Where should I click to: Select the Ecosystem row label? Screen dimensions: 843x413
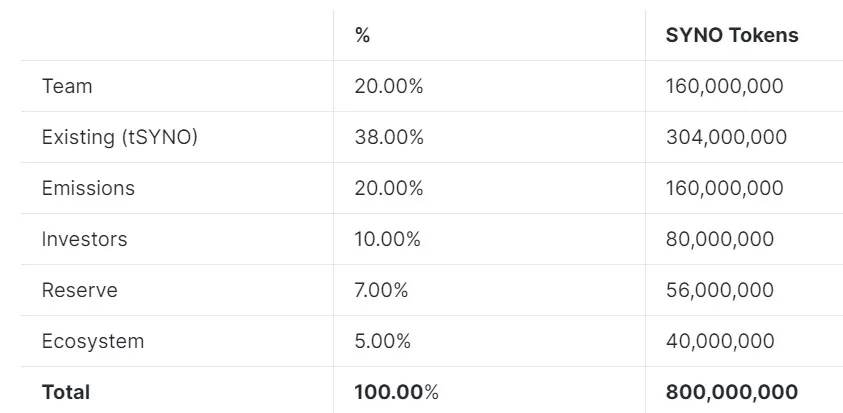93,341
